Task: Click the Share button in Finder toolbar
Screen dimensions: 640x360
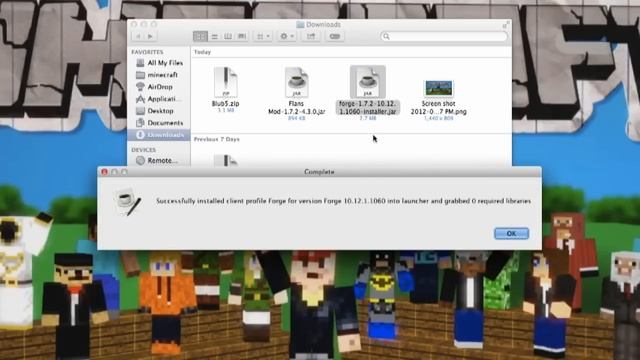Action: pos(311,36)
